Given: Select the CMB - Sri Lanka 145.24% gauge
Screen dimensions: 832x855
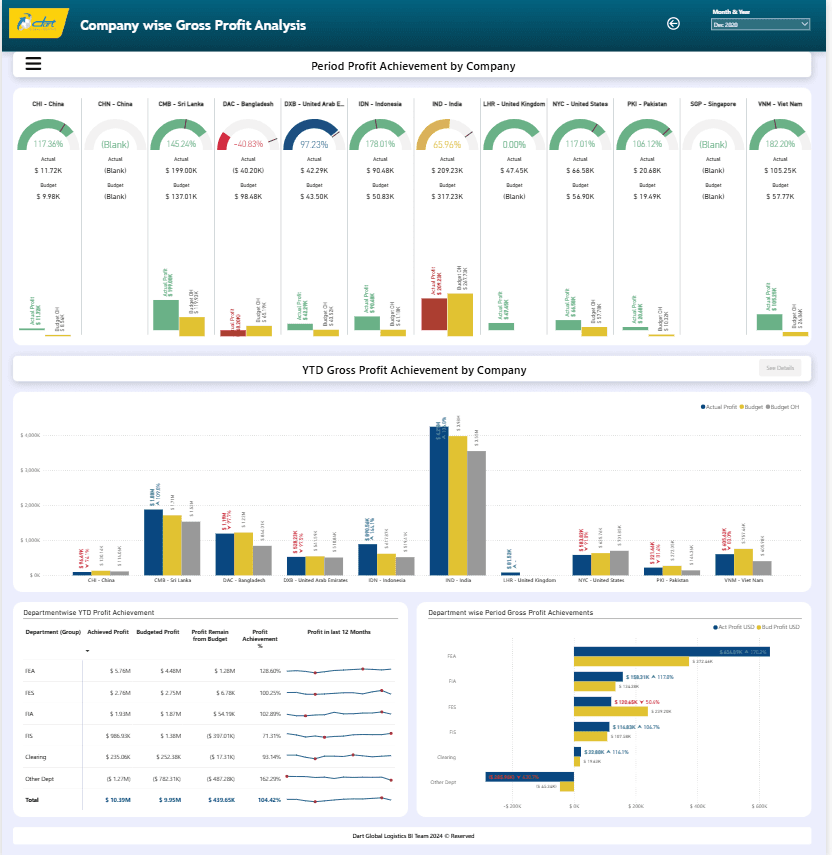Looking at the screenshot, I should (x=181, y=135).
